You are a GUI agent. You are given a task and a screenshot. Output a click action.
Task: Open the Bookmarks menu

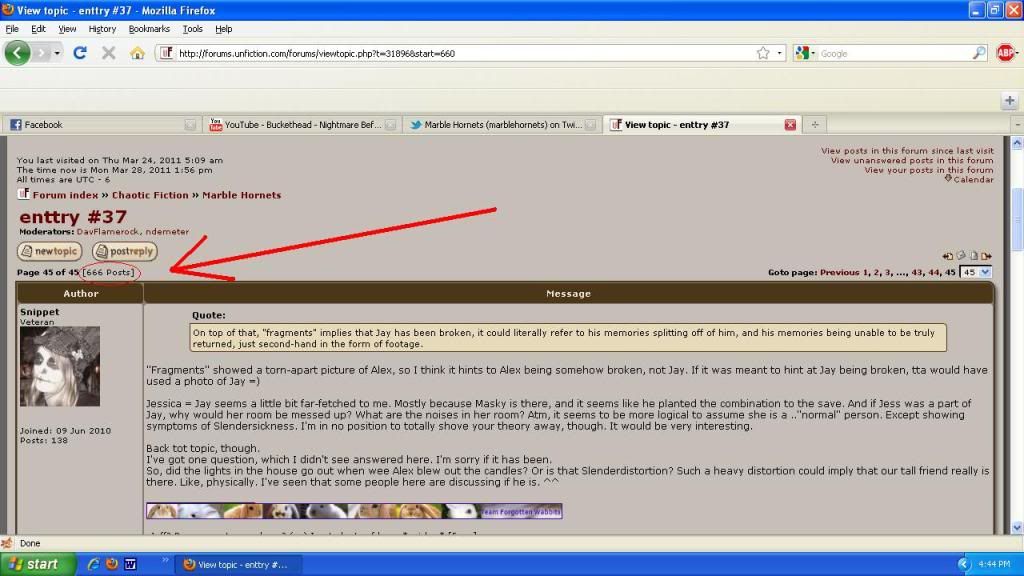pos(149,29)
